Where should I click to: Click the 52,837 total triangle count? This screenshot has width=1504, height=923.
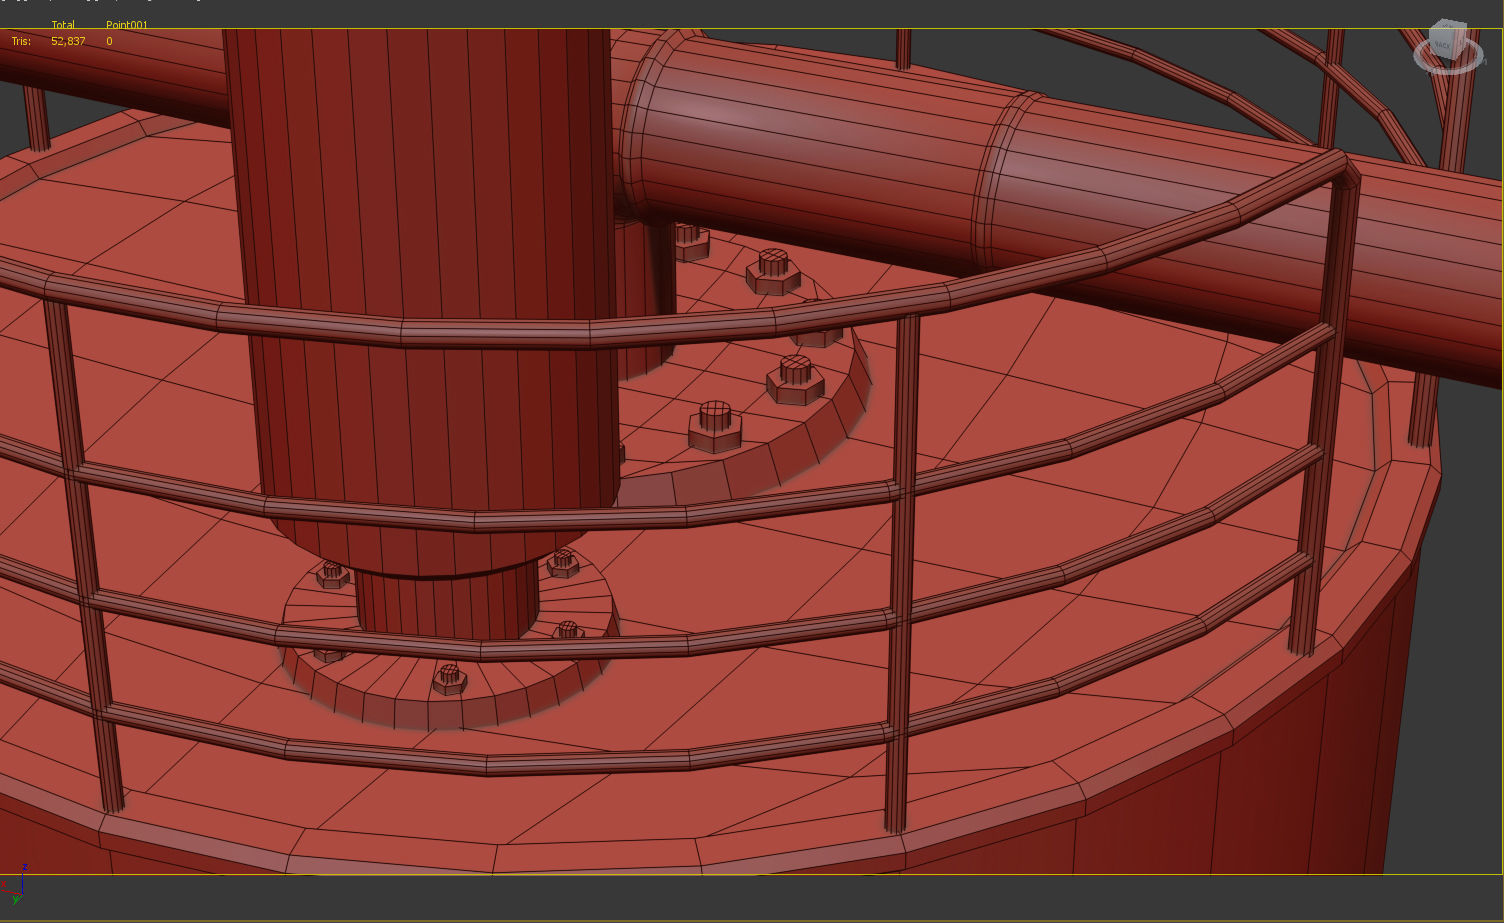point(68,41)
